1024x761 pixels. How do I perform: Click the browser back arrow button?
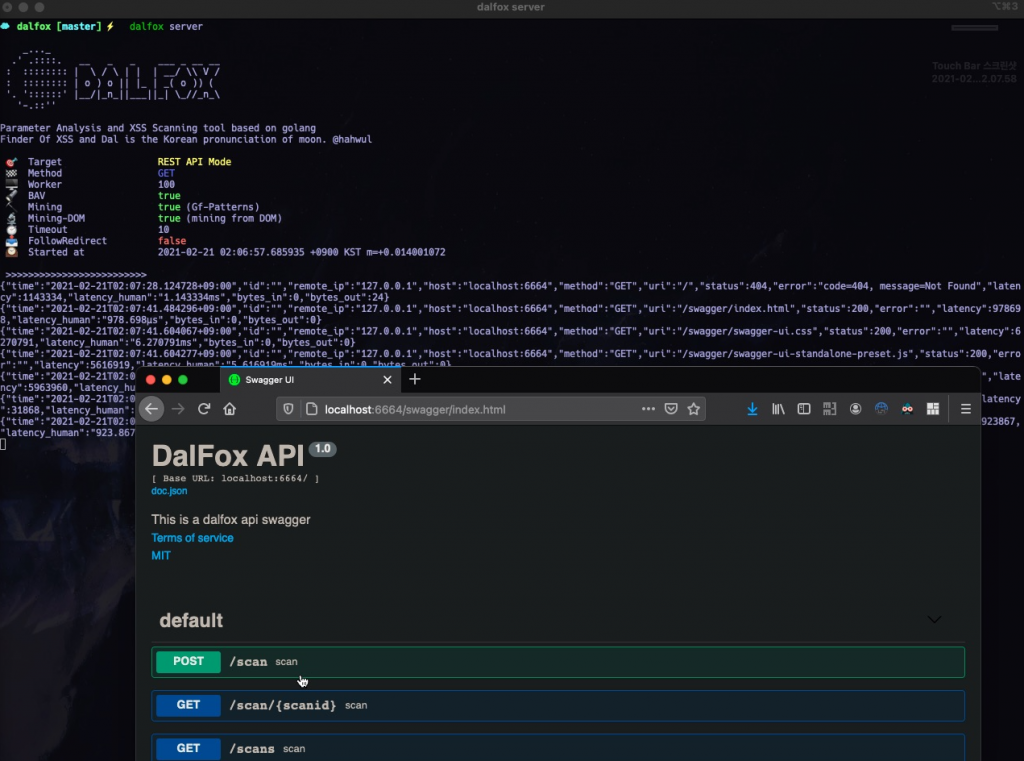[152, 409]
